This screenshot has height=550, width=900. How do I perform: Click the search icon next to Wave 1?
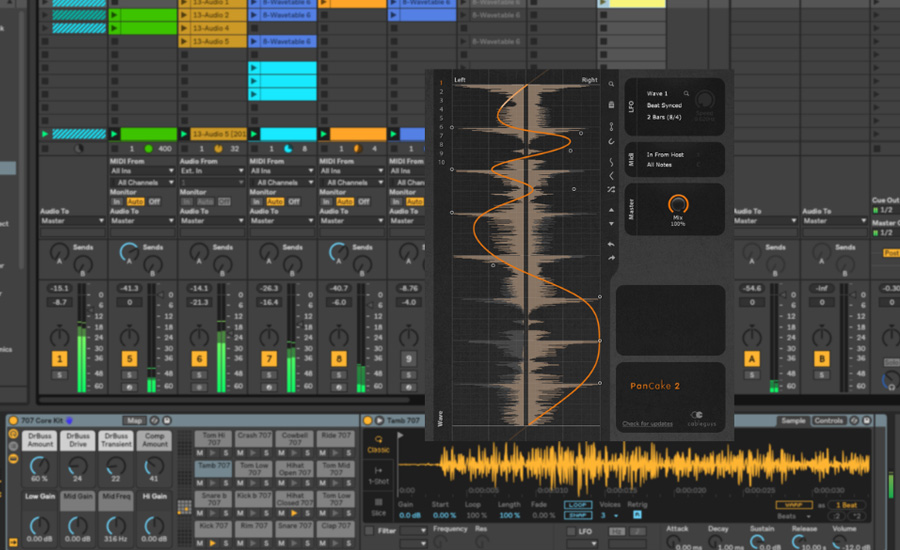point(686,93)
